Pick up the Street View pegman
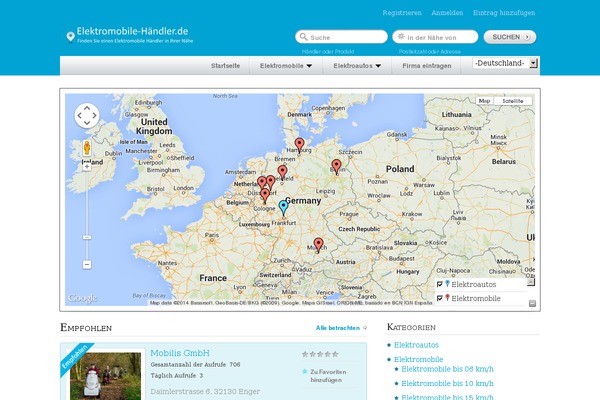 pos(87,148)
